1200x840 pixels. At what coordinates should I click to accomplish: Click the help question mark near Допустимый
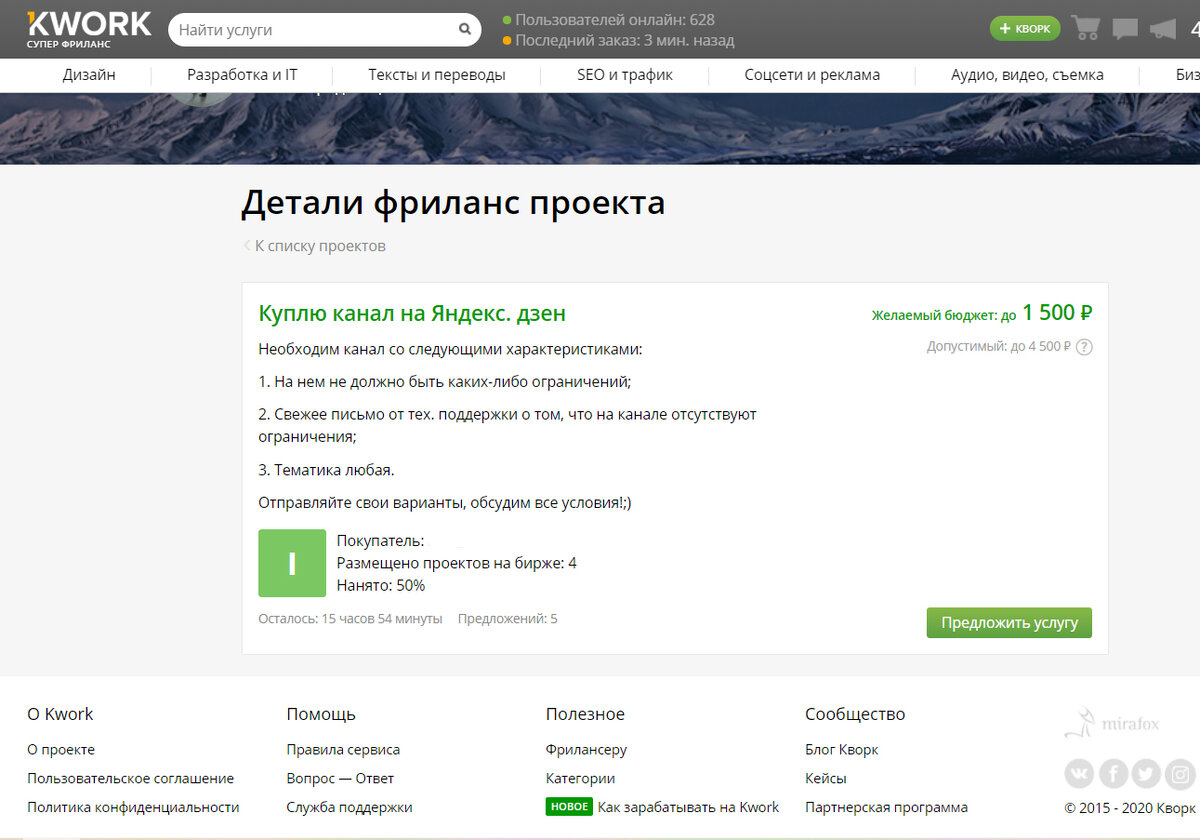(1084, 347)
